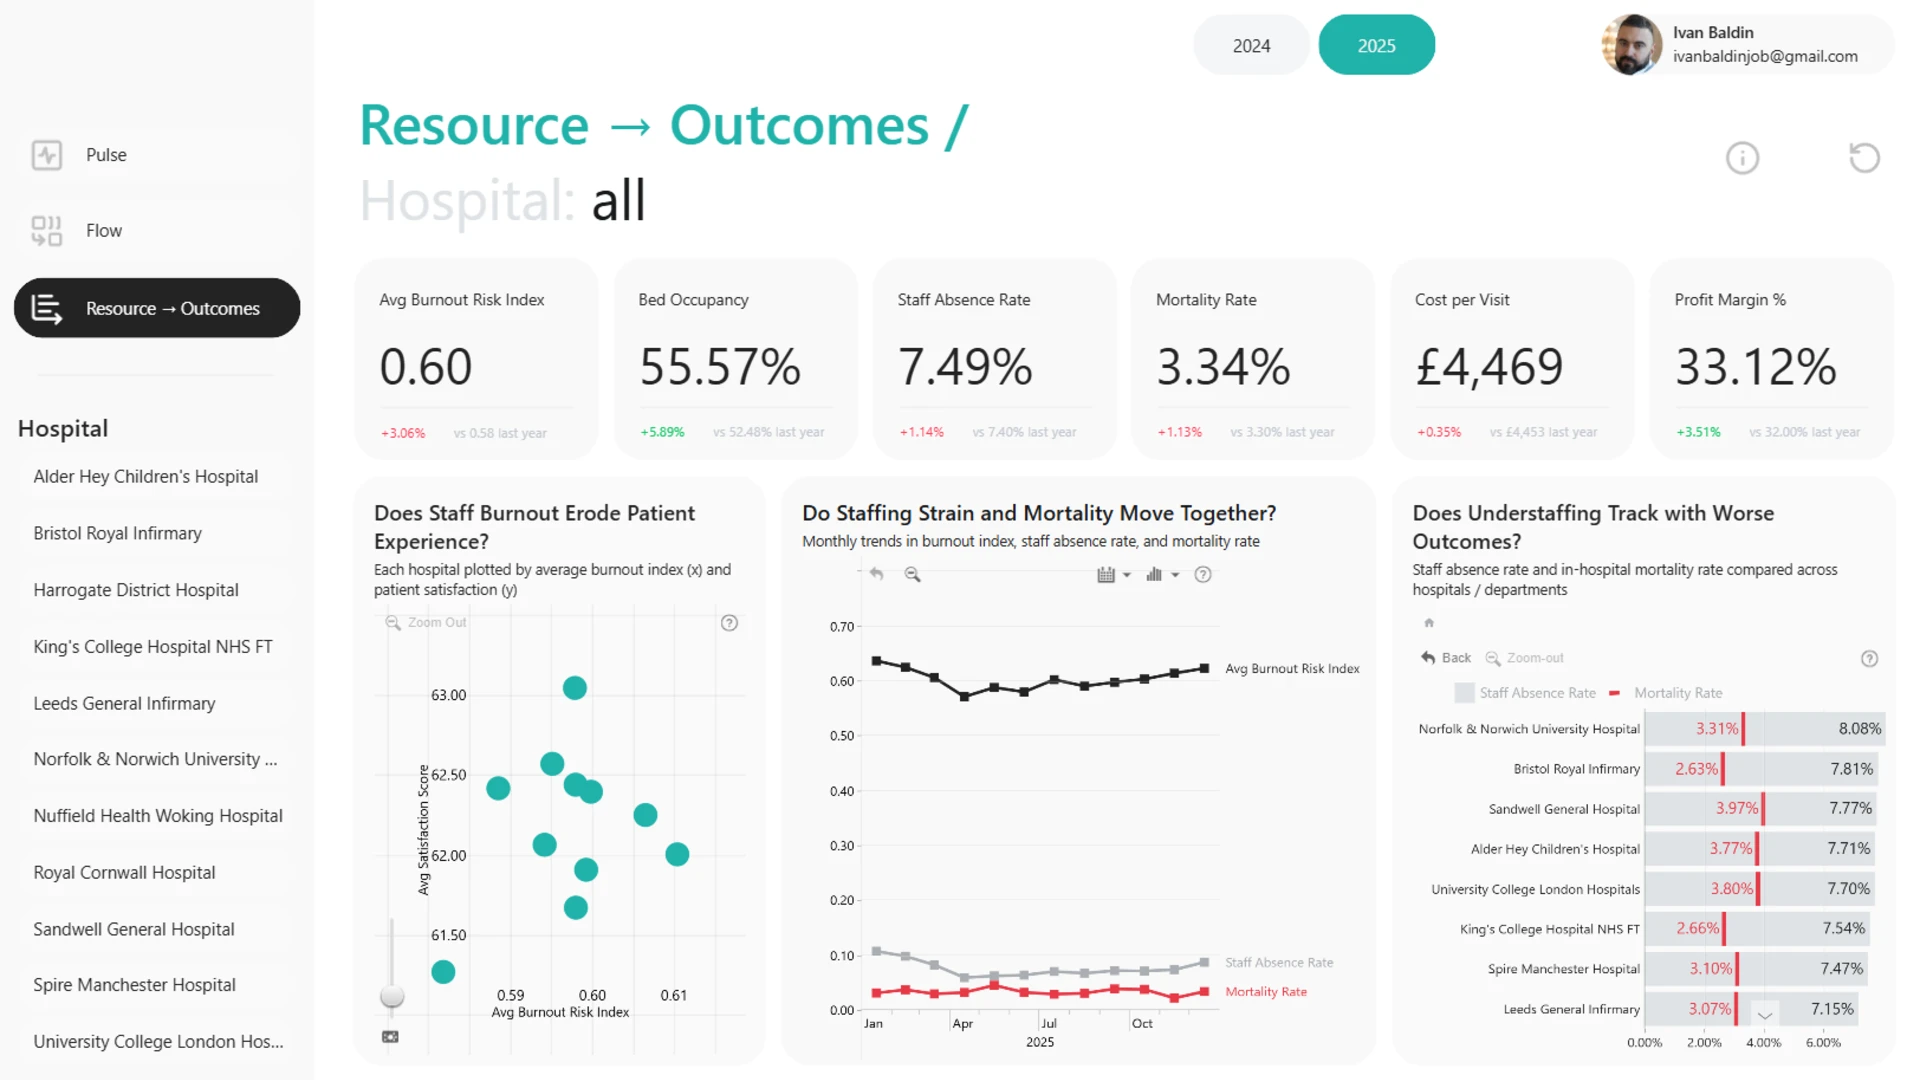Screen dimensions: 1920x1080
Task: Open the calendar granularity dropdown in trends chart
Action: [1113, 574]
